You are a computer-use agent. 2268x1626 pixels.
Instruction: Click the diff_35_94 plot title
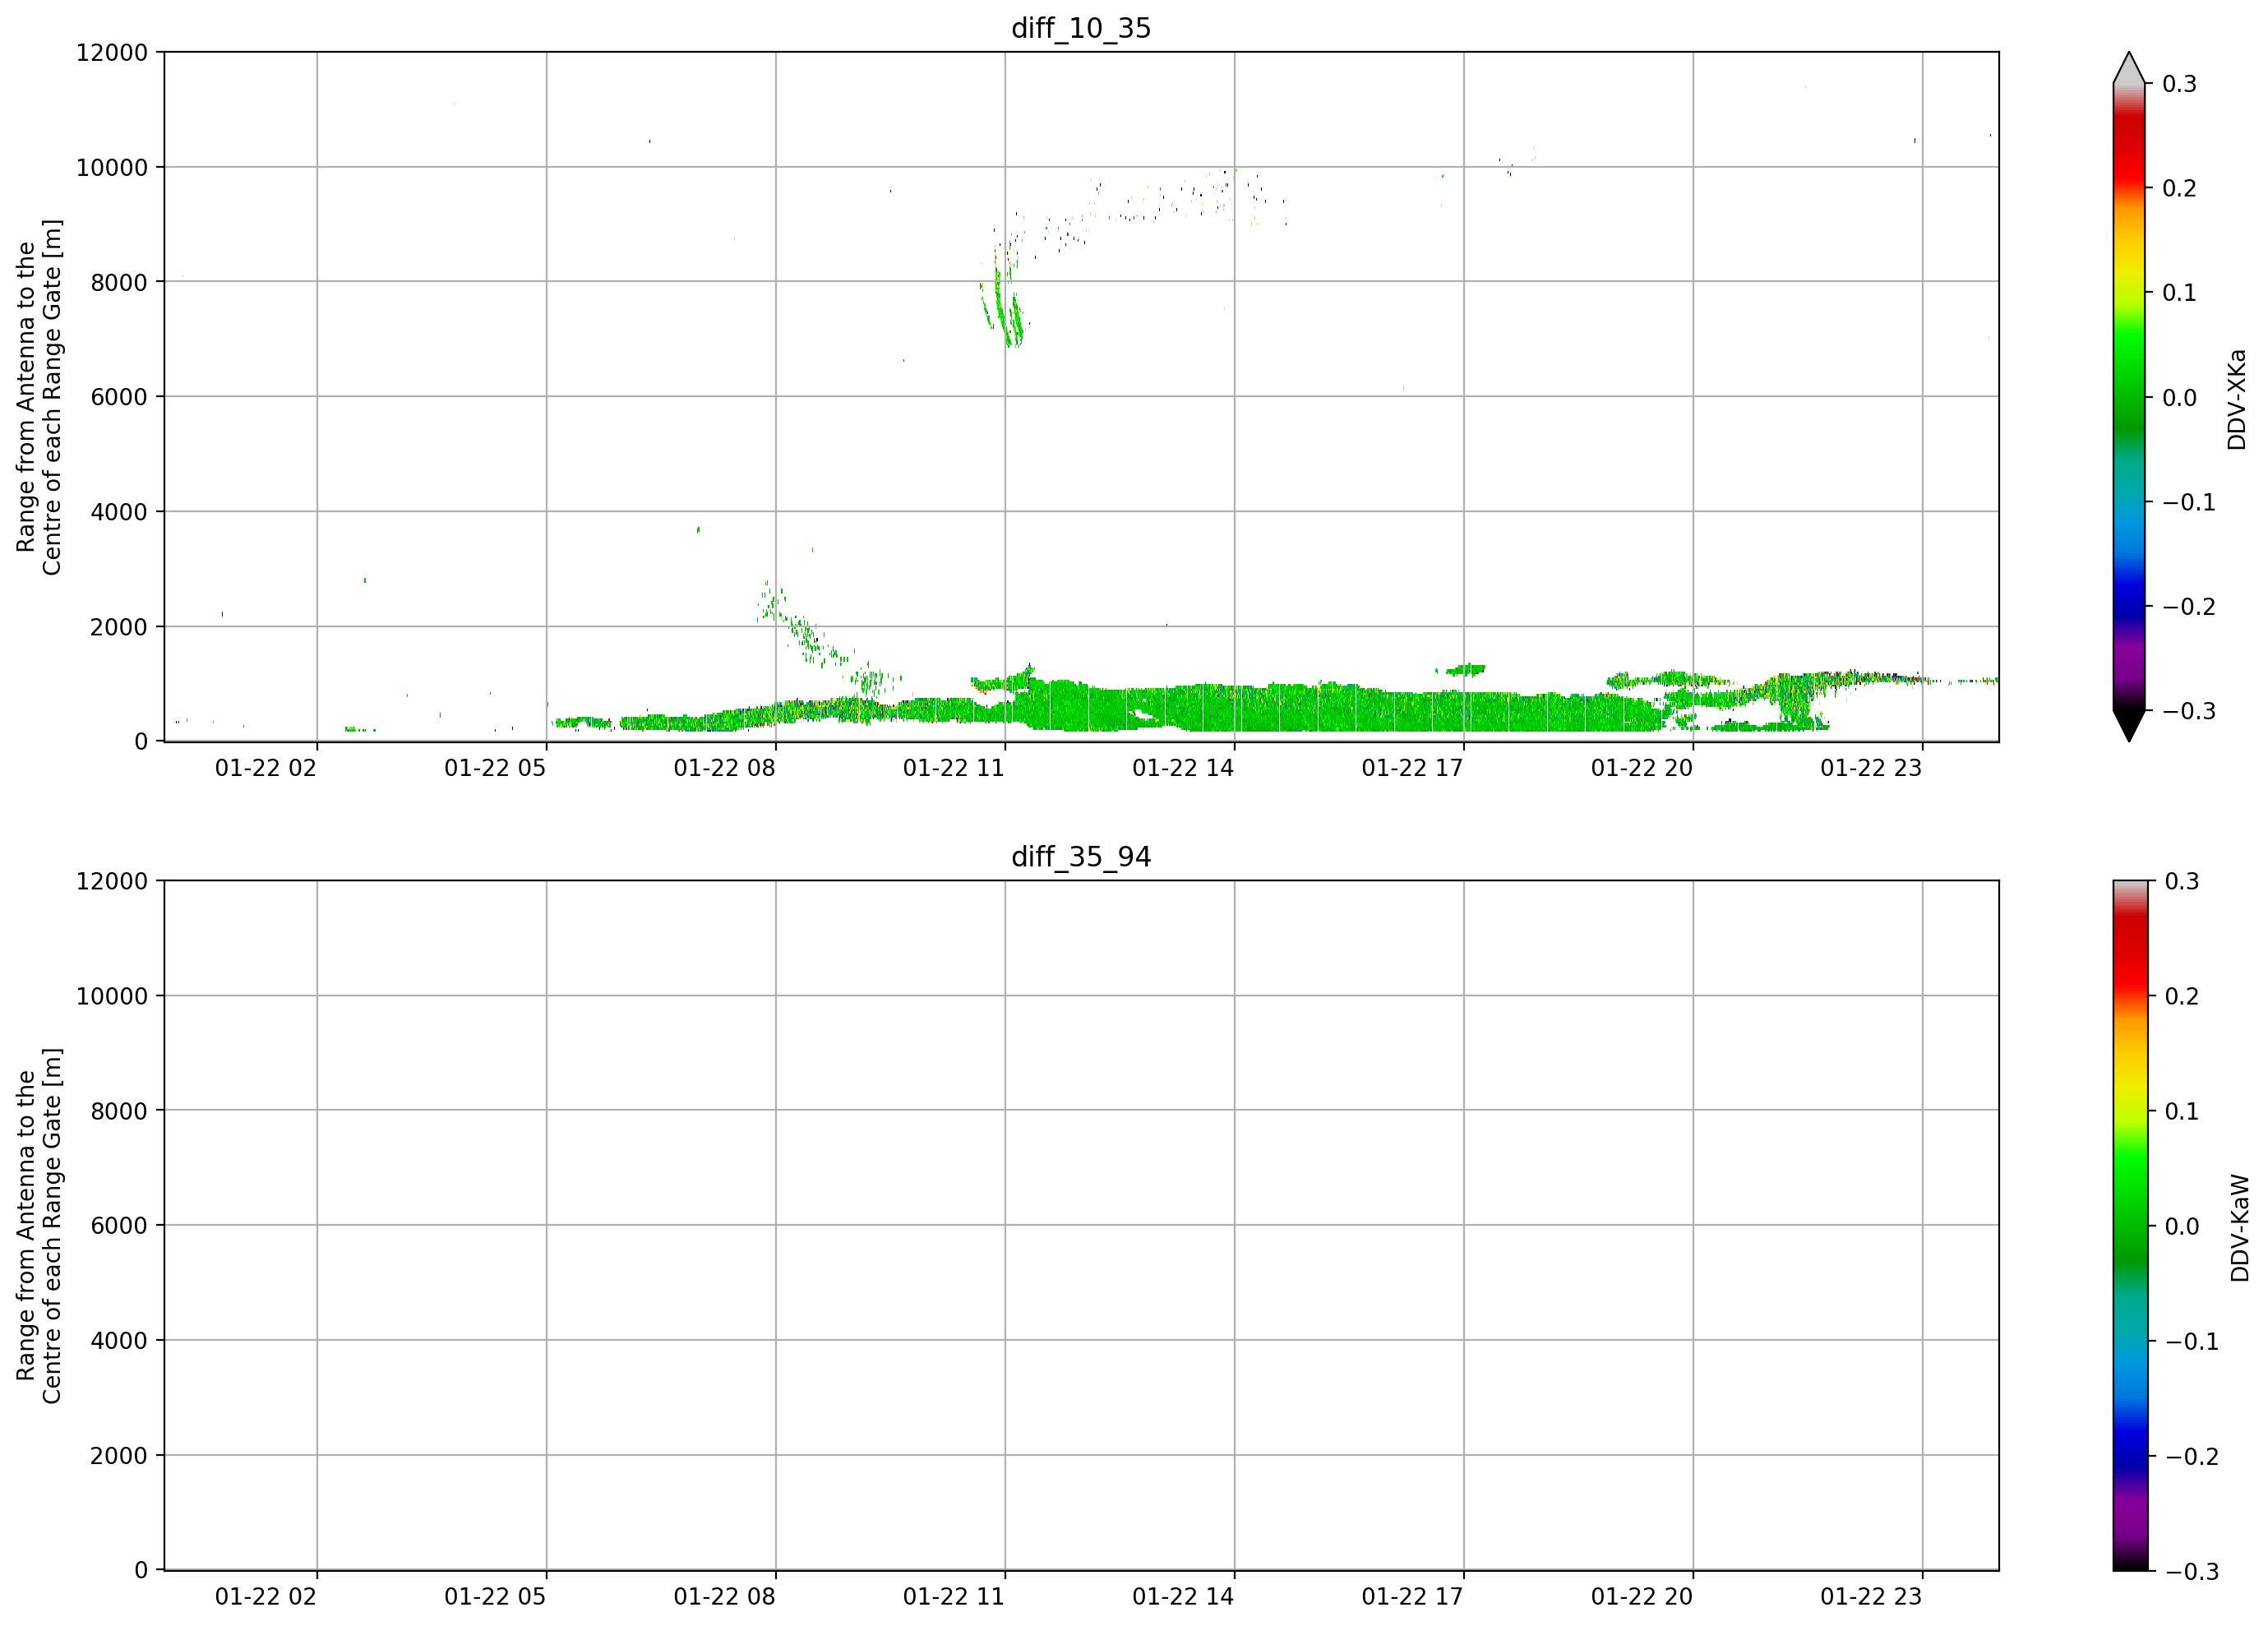1081,857
